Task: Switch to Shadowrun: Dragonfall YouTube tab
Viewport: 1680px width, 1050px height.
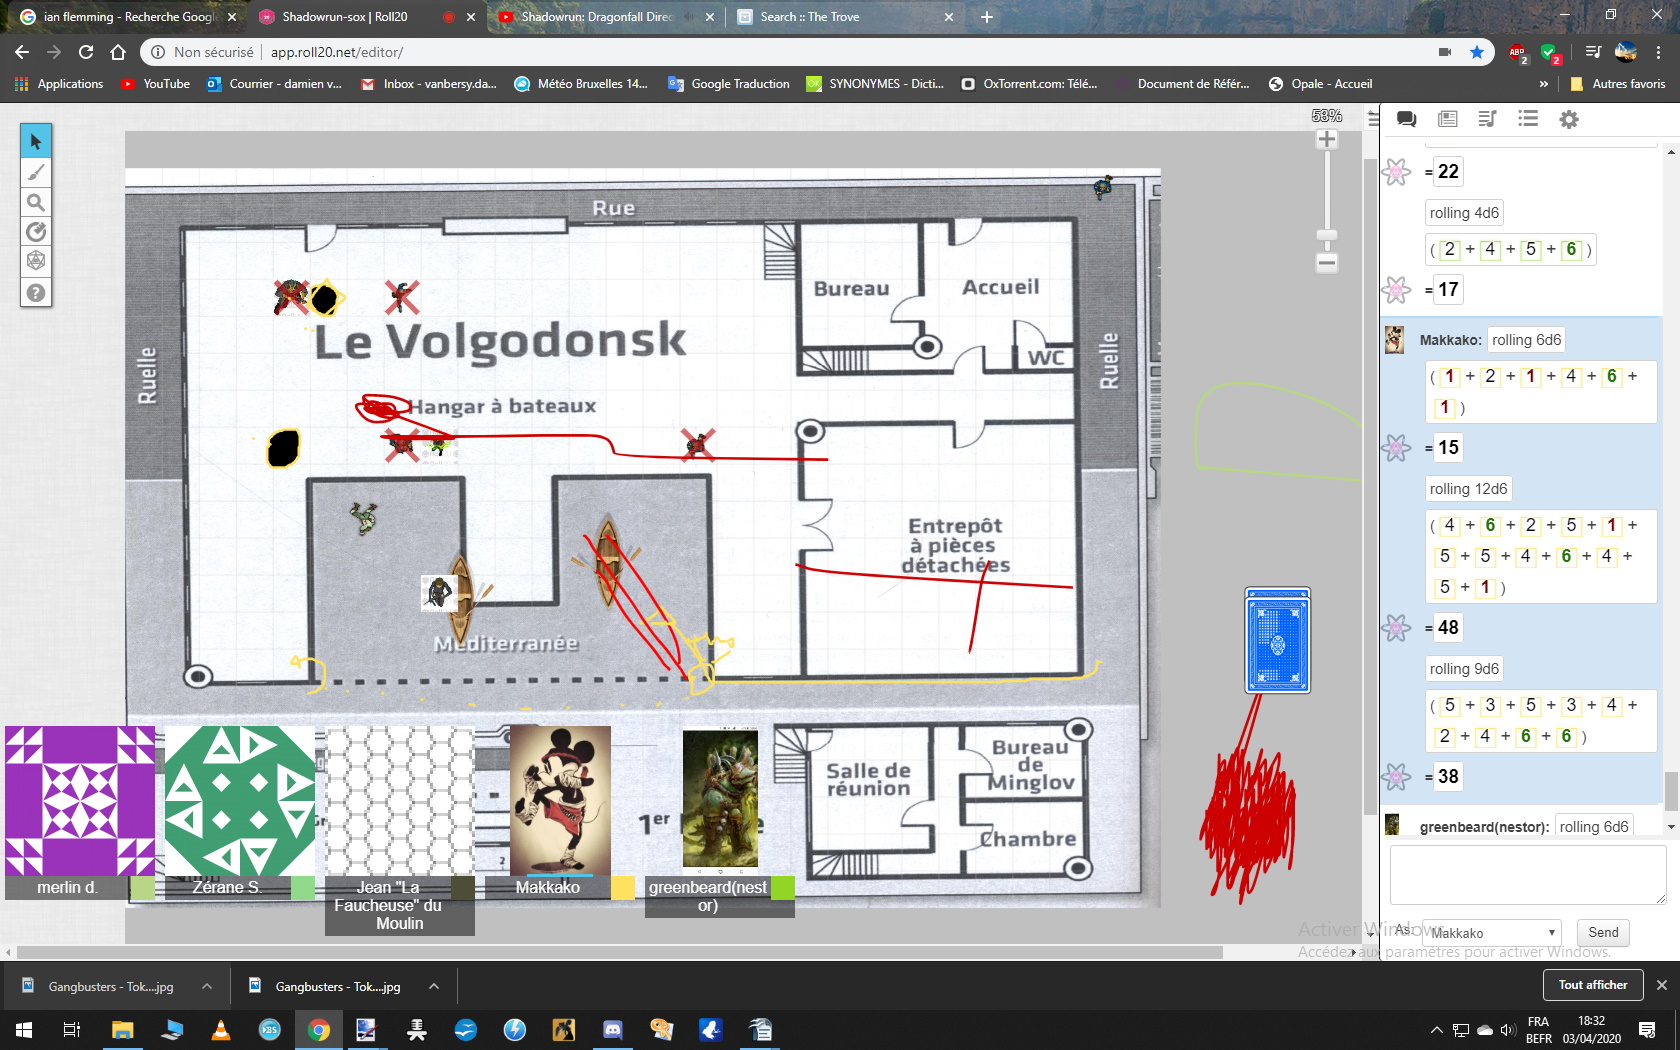Action: (596, 17)
